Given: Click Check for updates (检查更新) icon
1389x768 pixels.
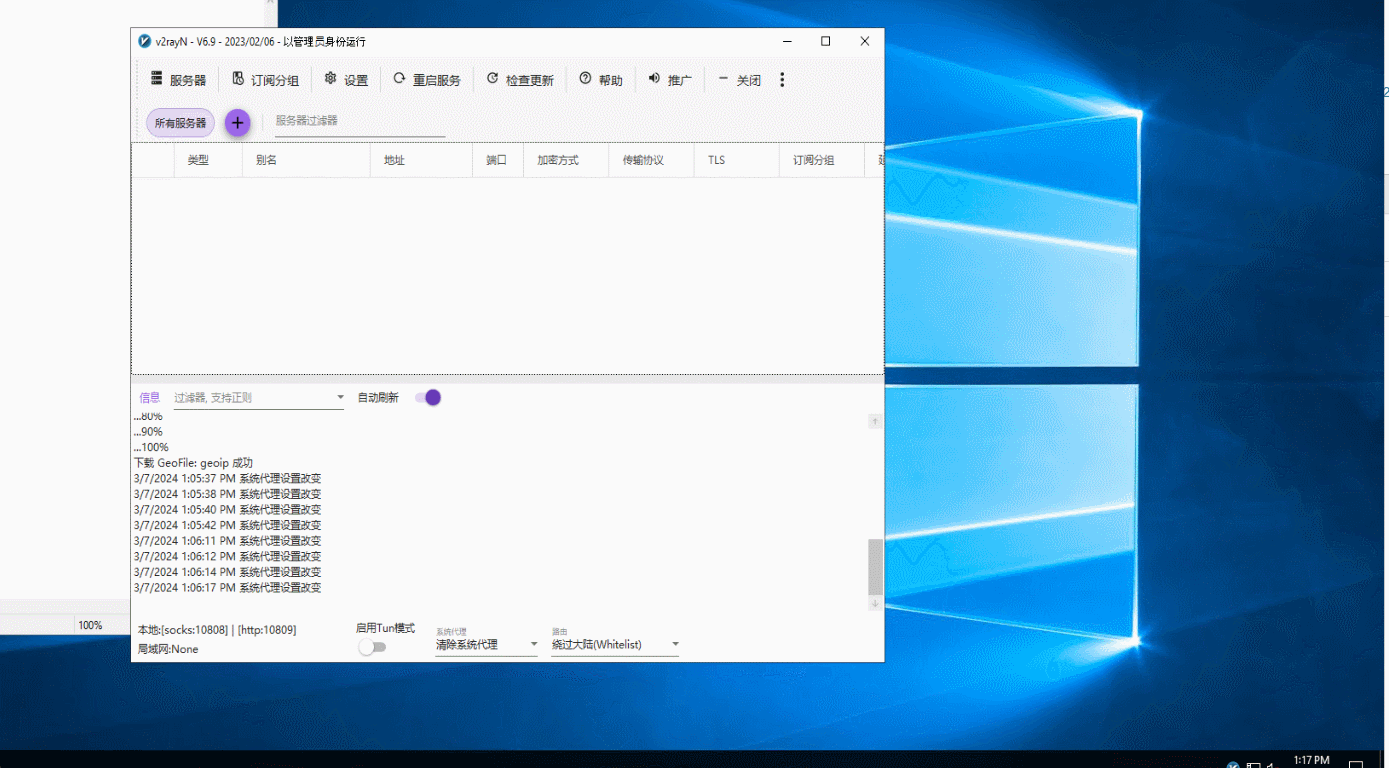Looking at the screenshot, I should 493,79.
